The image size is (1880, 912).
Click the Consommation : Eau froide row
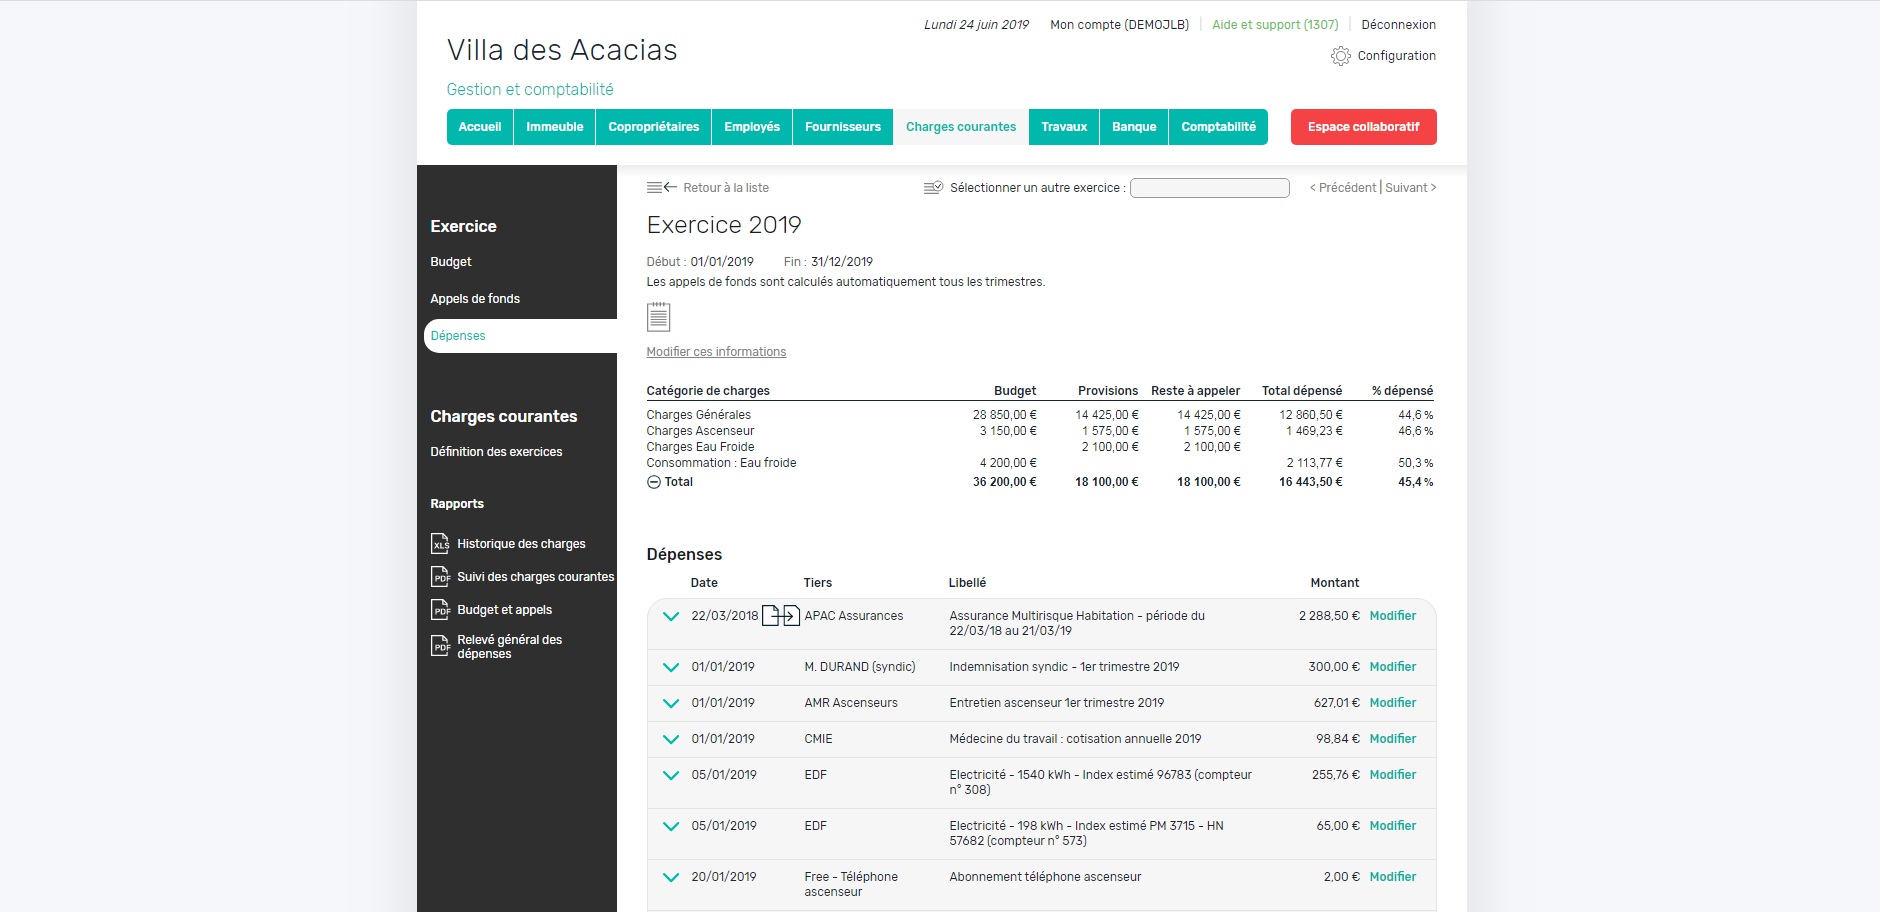1040,463
